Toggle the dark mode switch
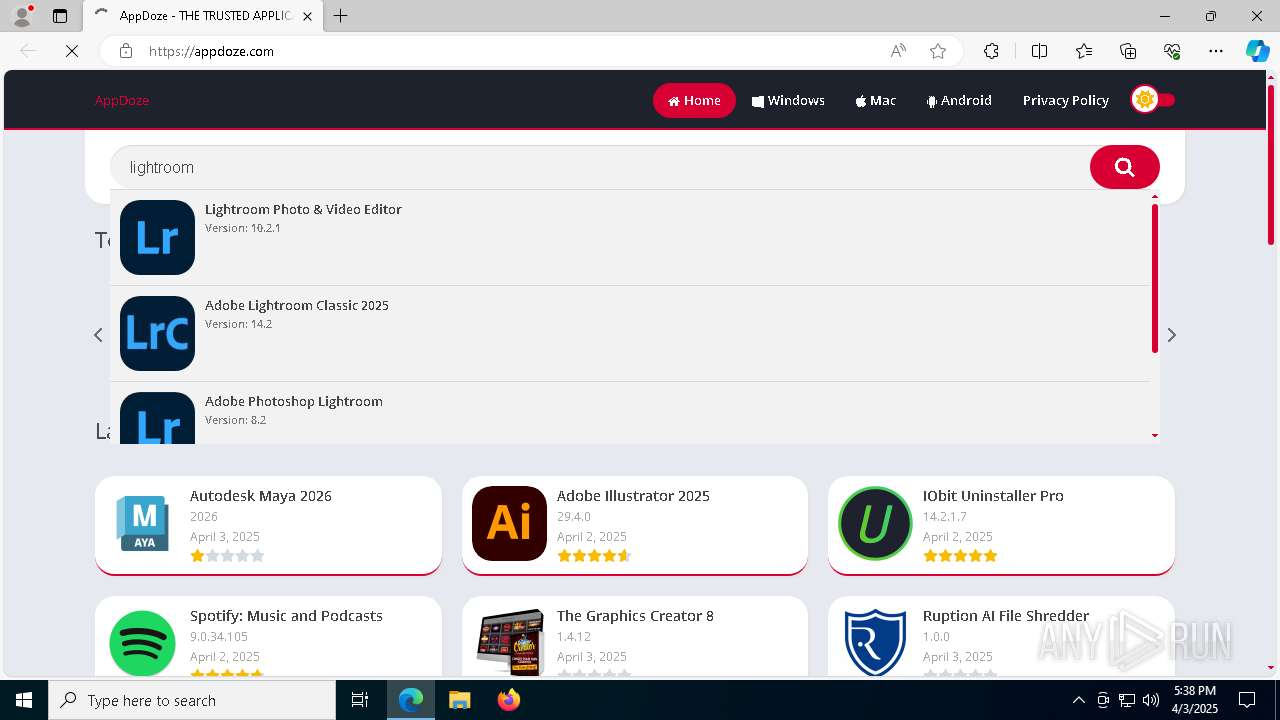 [x=1153, y=100]
